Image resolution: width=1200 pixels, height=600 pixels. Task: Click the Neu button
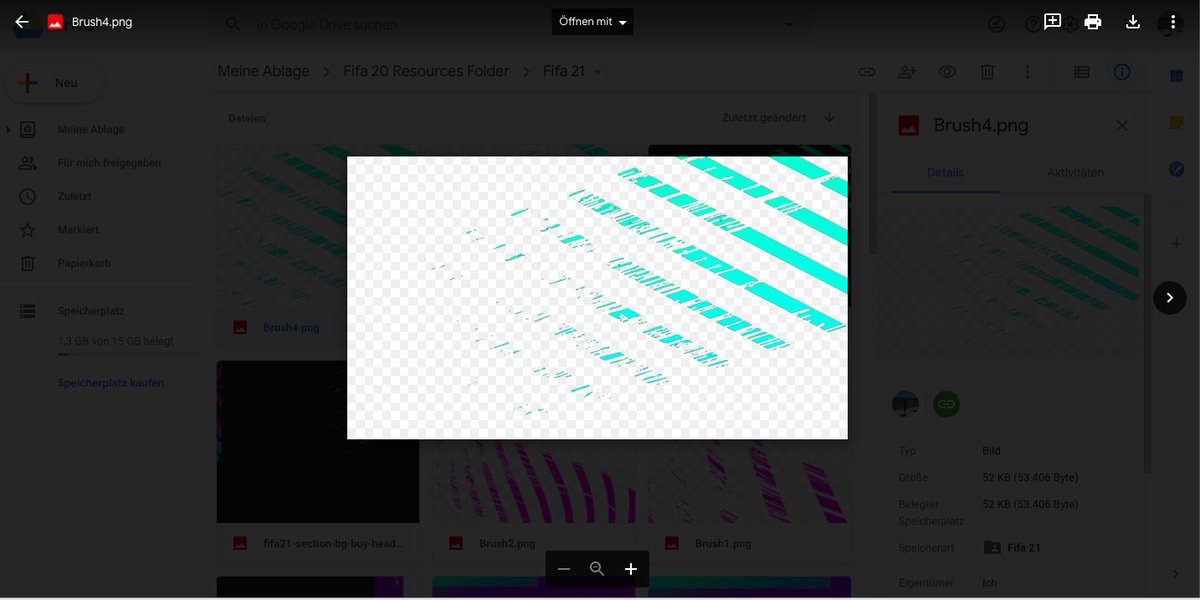coord(55,83)
